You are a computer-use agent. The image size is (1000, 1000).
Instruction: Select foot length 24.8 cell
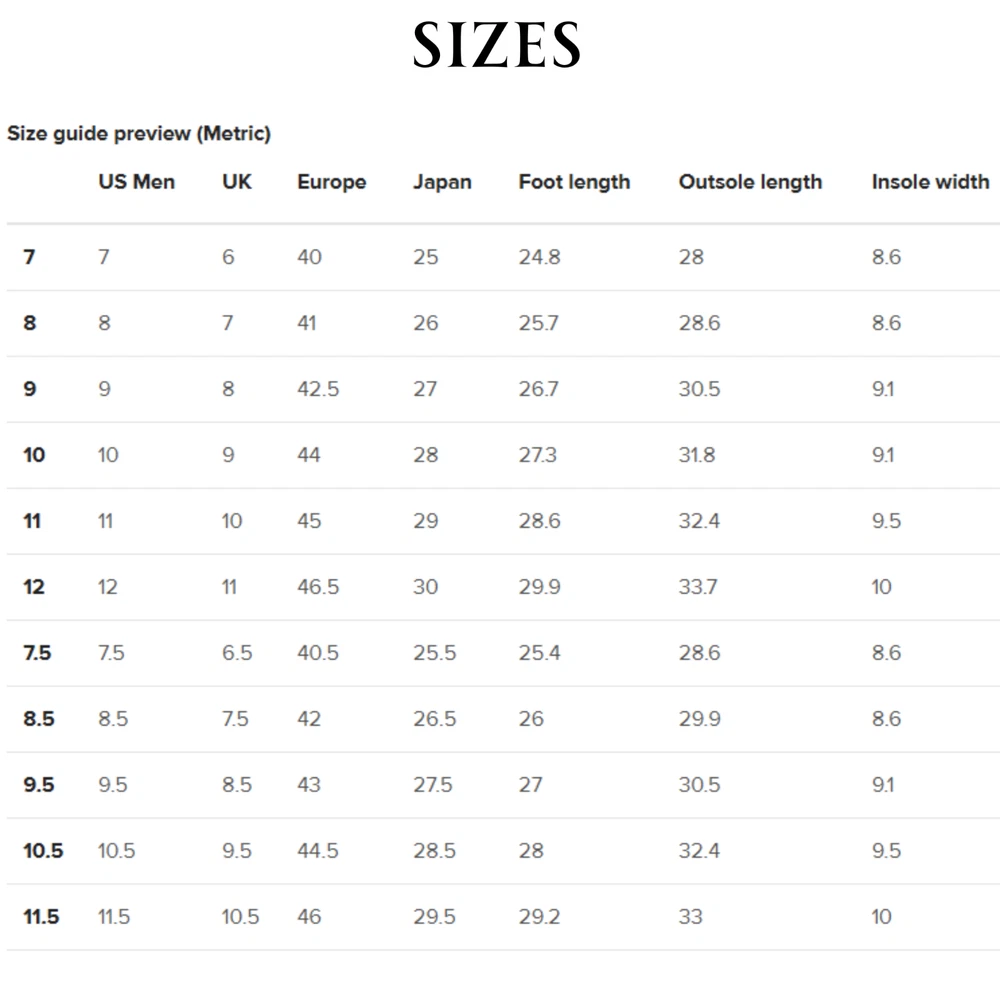coord(539,257)
